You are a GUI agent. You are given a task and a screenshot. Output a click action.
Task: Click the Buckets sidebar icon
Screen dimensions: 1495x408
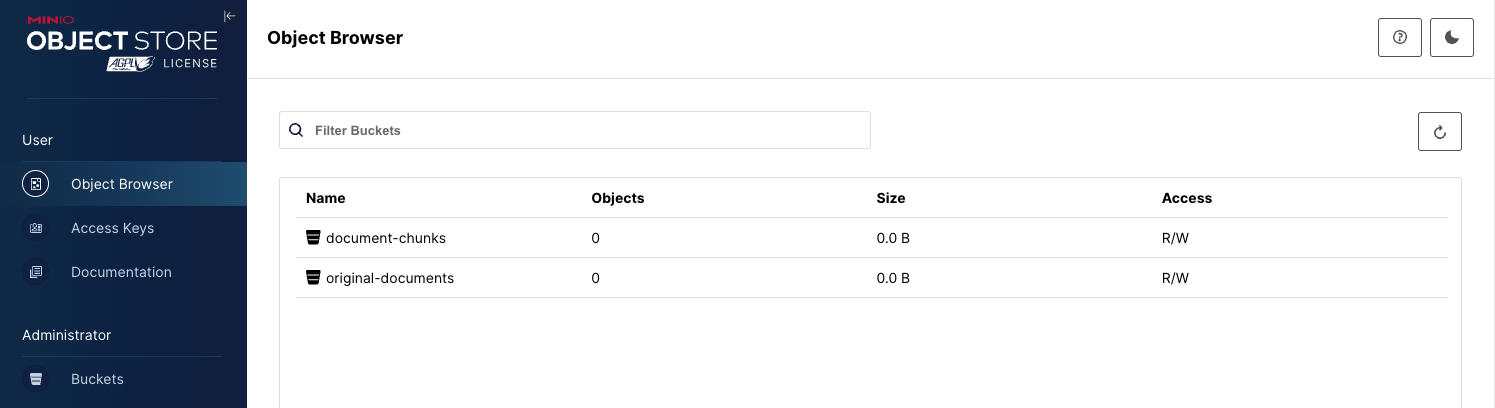(x=36, y=379)
